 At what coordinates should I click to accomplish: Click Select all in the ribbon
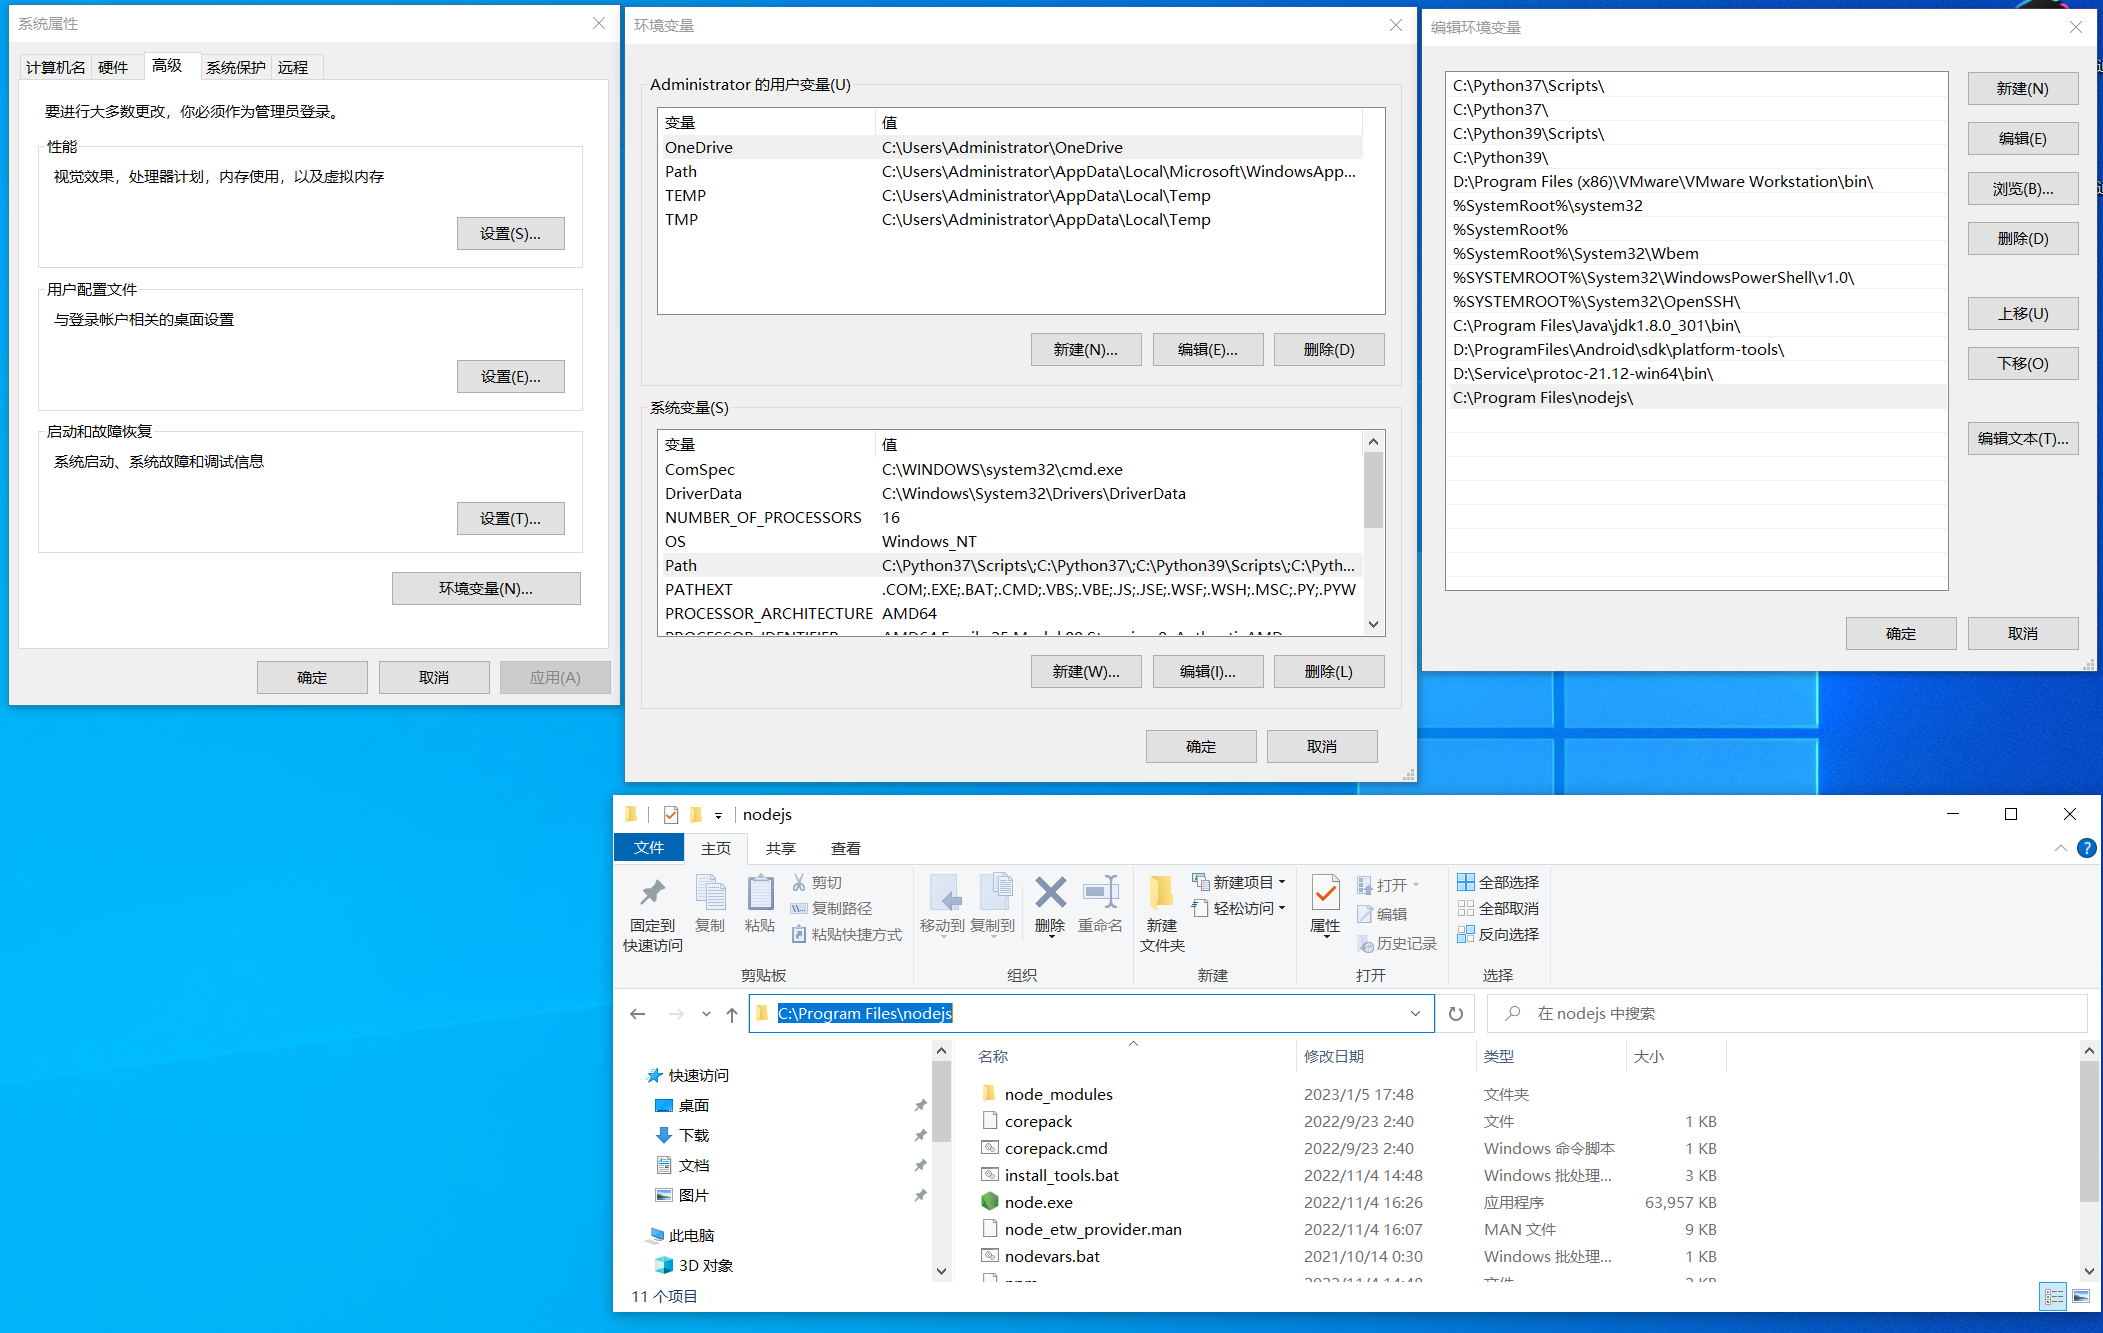click(x=1498, y=882)
